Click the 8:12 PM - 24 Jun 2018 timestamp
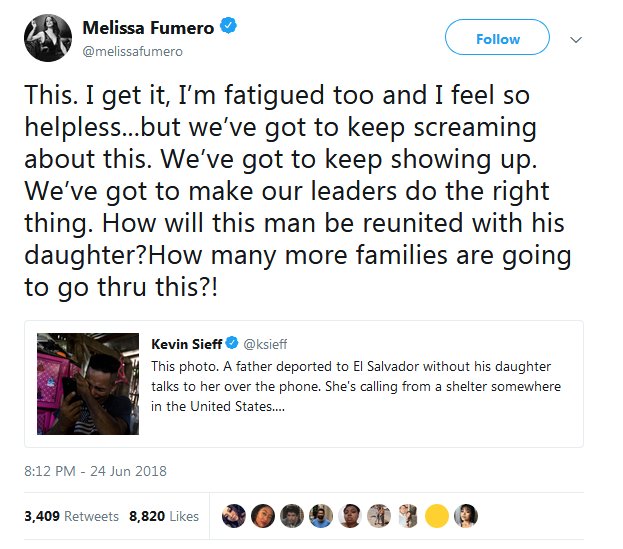623x549 pixels. click(x=95, y=471)
